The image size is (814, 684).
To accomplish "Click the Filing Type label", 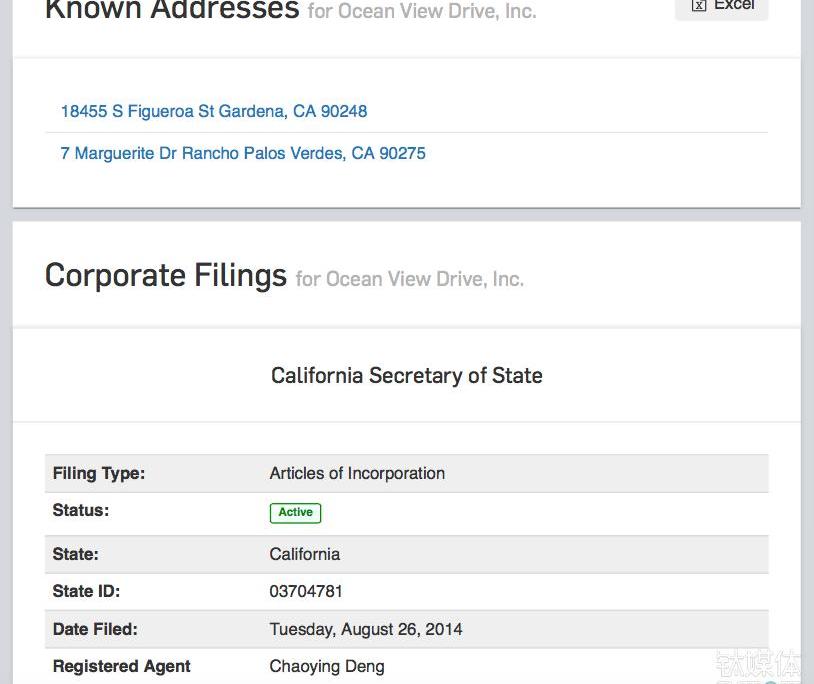I will pos(99,473).
